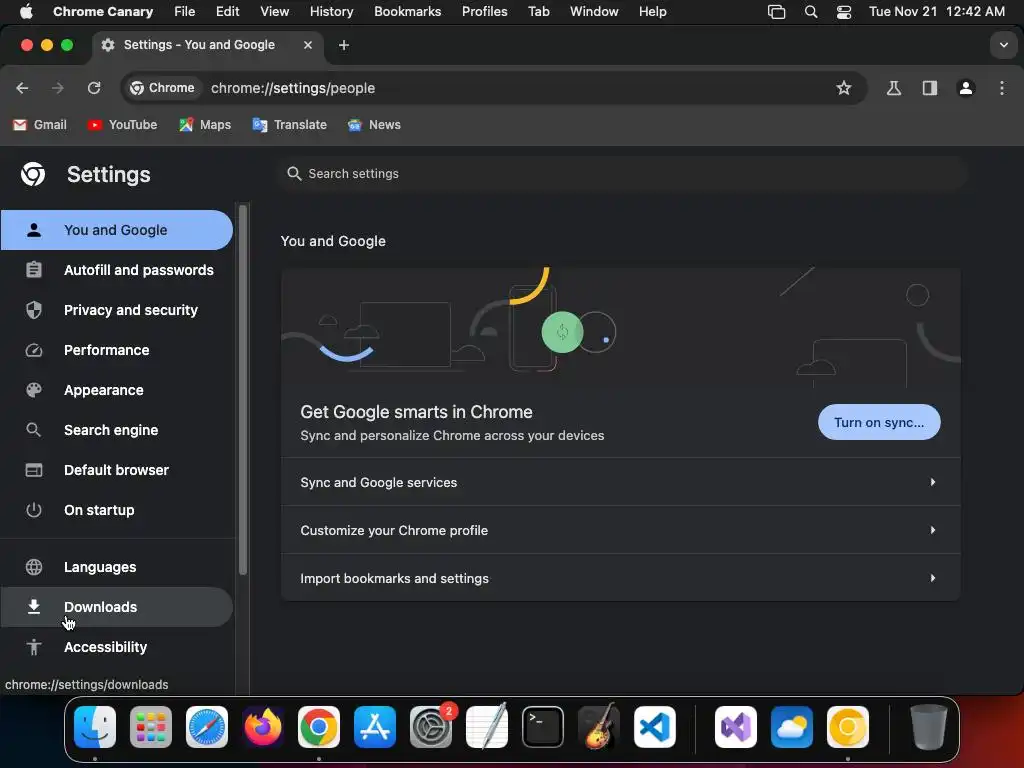Expand Import bookmarks and settings
Viewport: 1024px width, 768px height.
pos(620,578)
